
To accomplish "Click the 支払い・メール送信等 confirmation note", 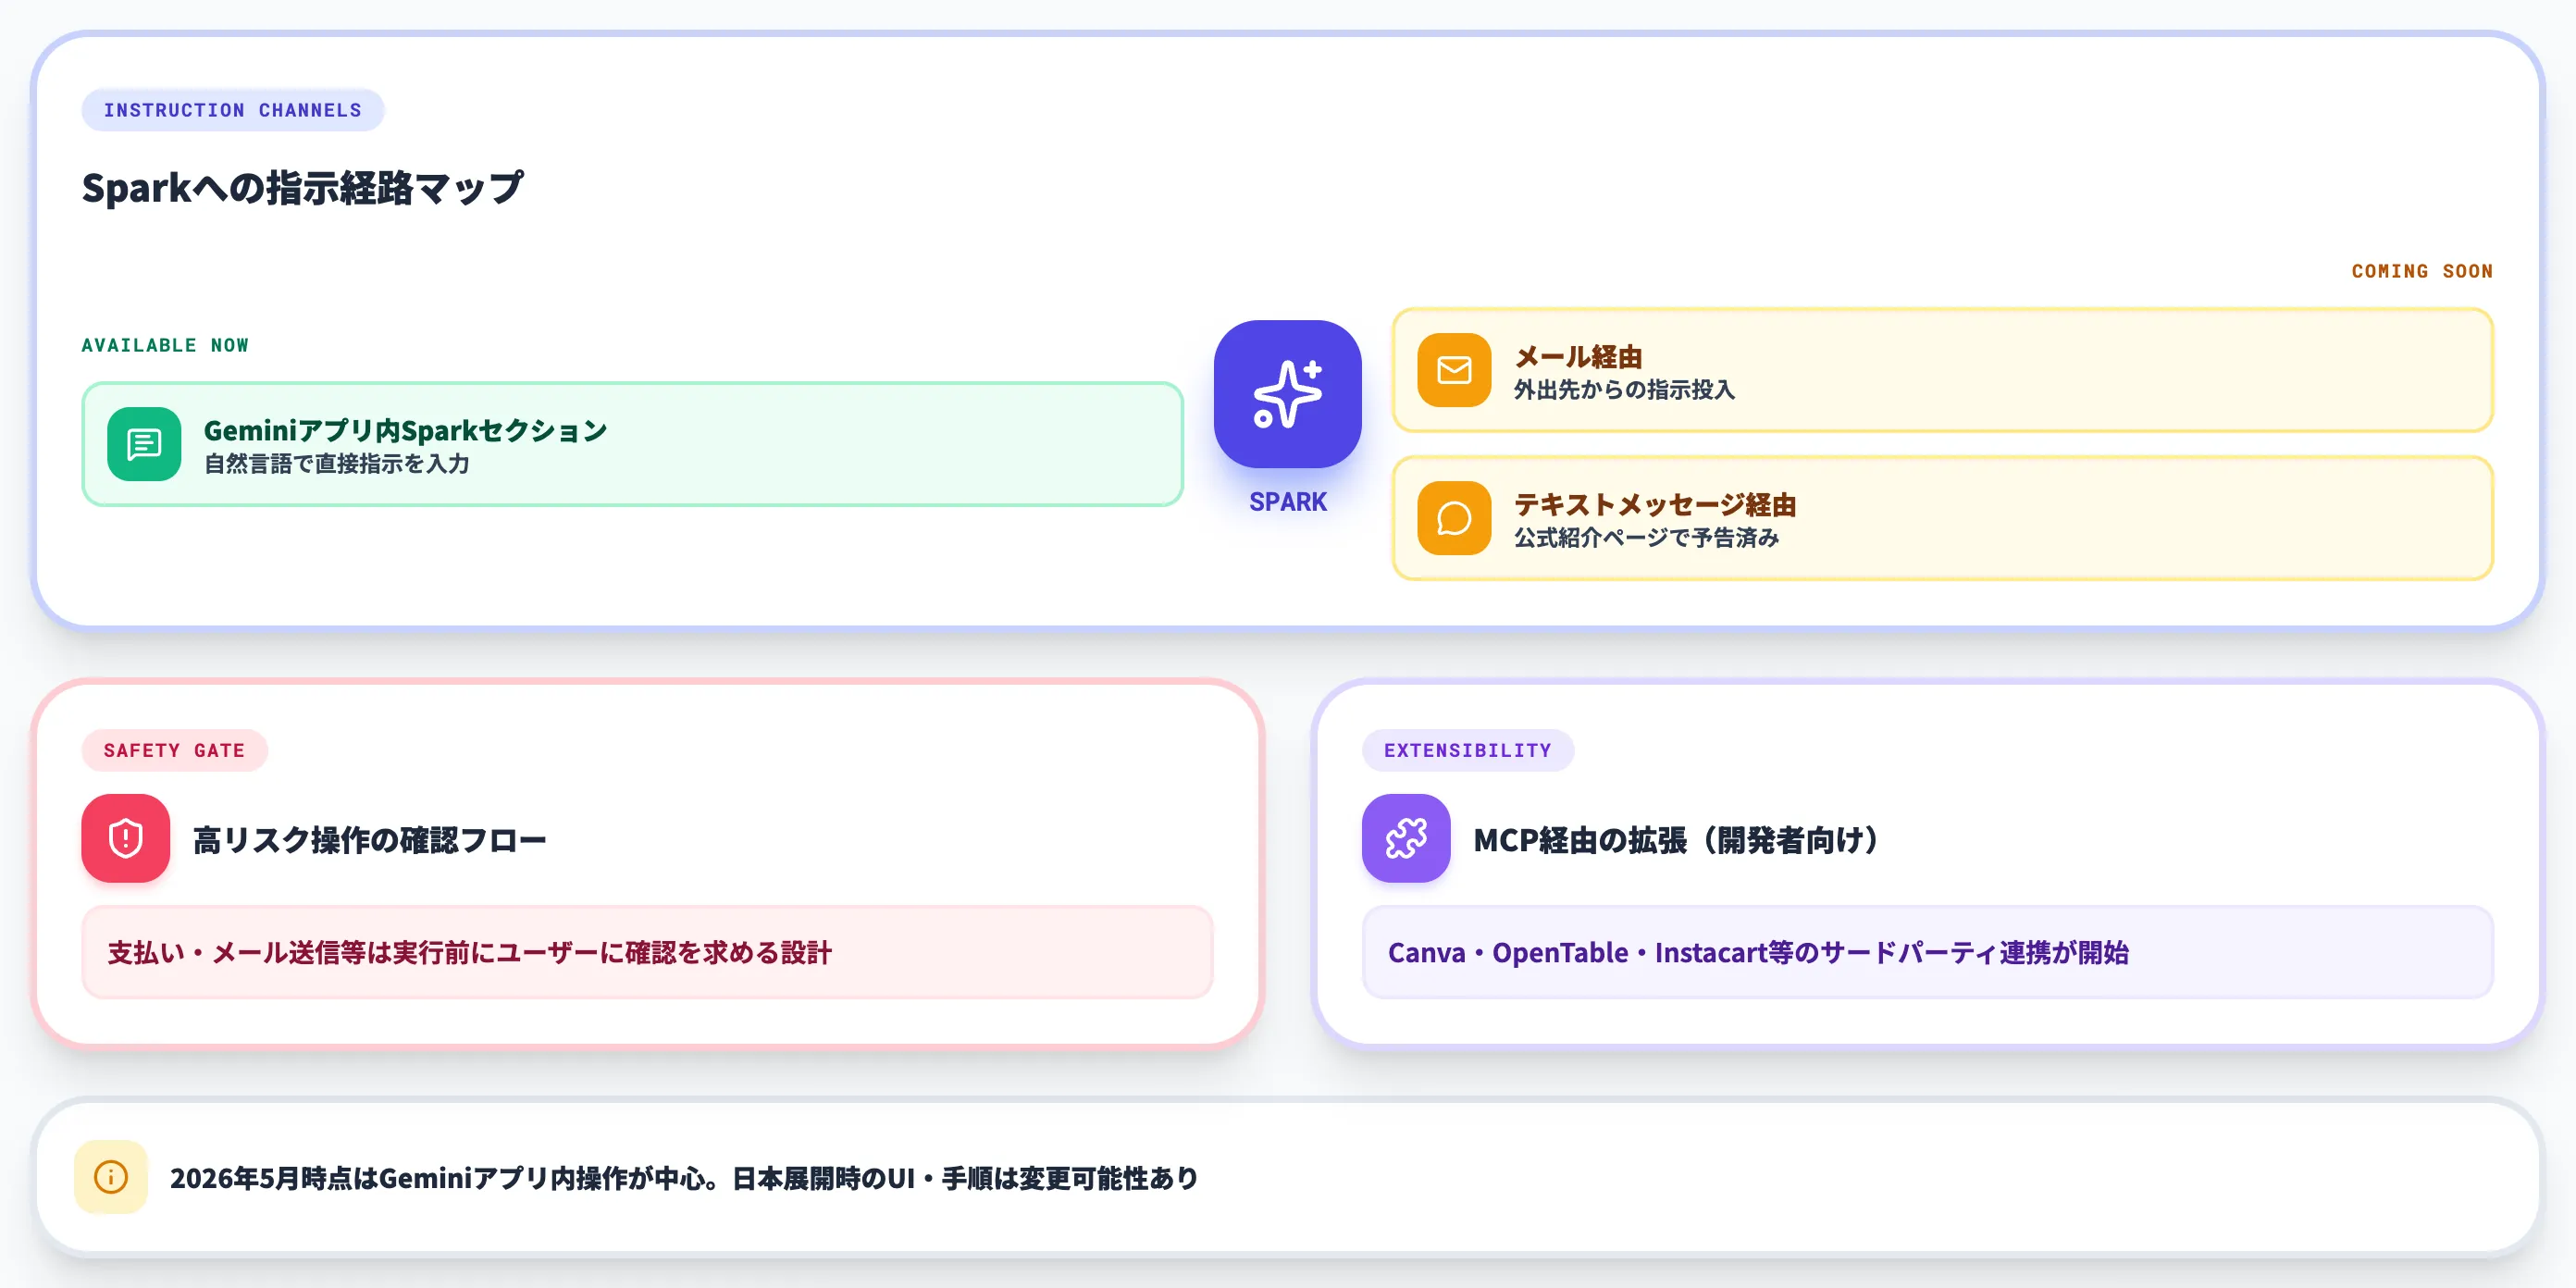I will (x=647, y=952).
